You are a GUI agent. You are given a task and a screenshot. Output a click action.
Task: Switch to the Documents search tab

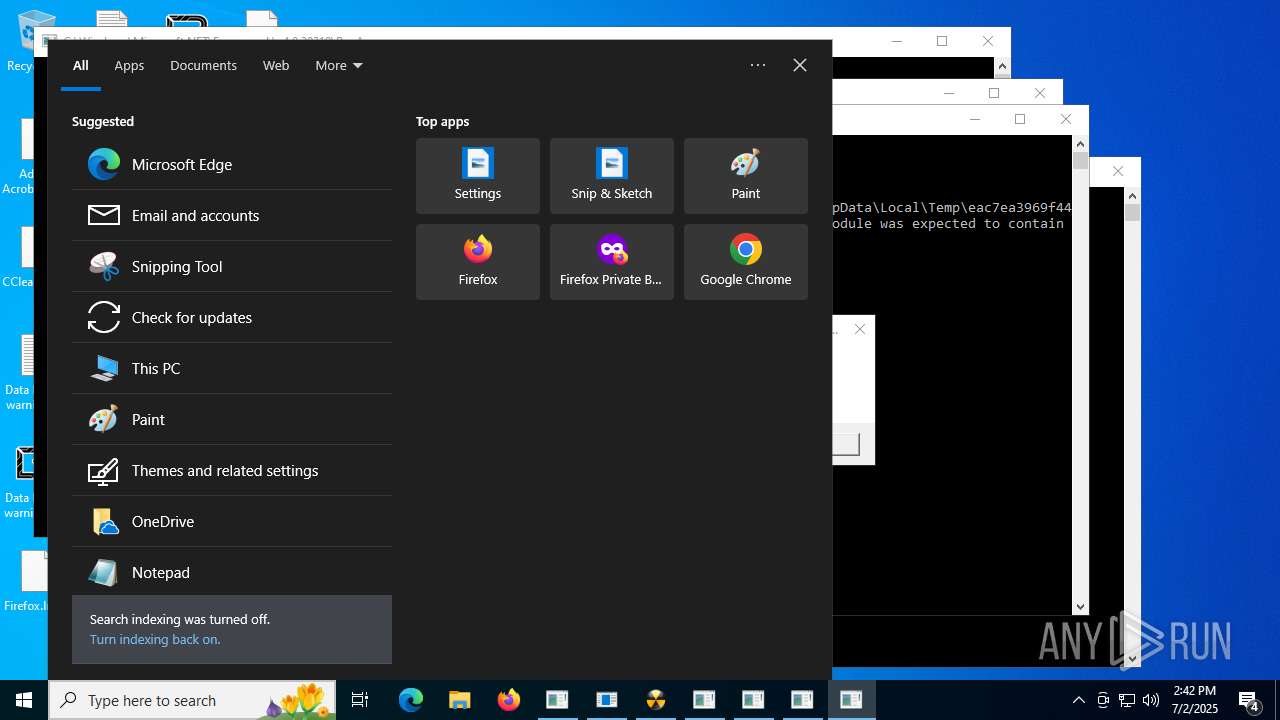pyautogui.click(x=203, y=65)
